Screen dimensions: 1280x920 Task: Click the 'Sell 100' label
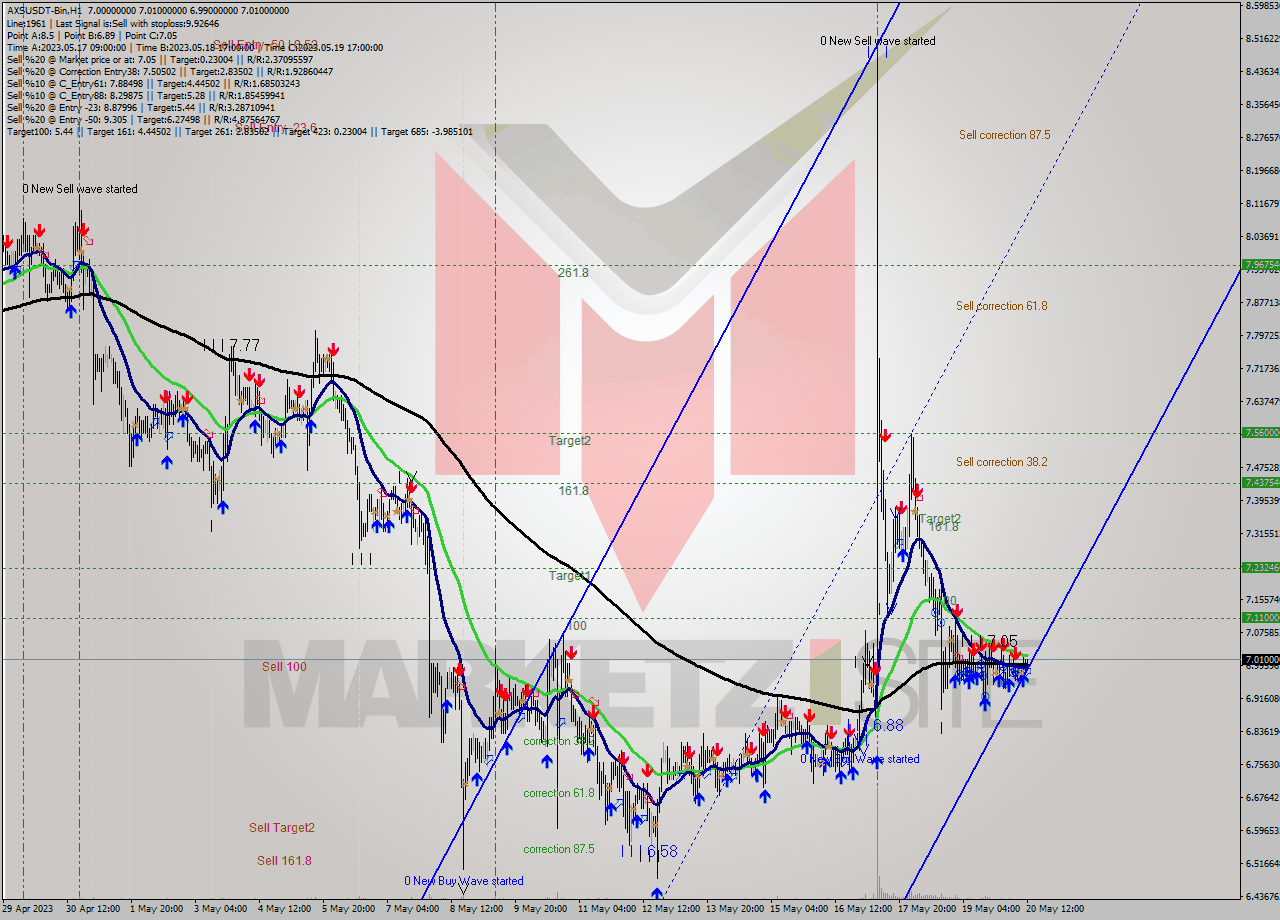pyautogui.click(x=284, y=667)
